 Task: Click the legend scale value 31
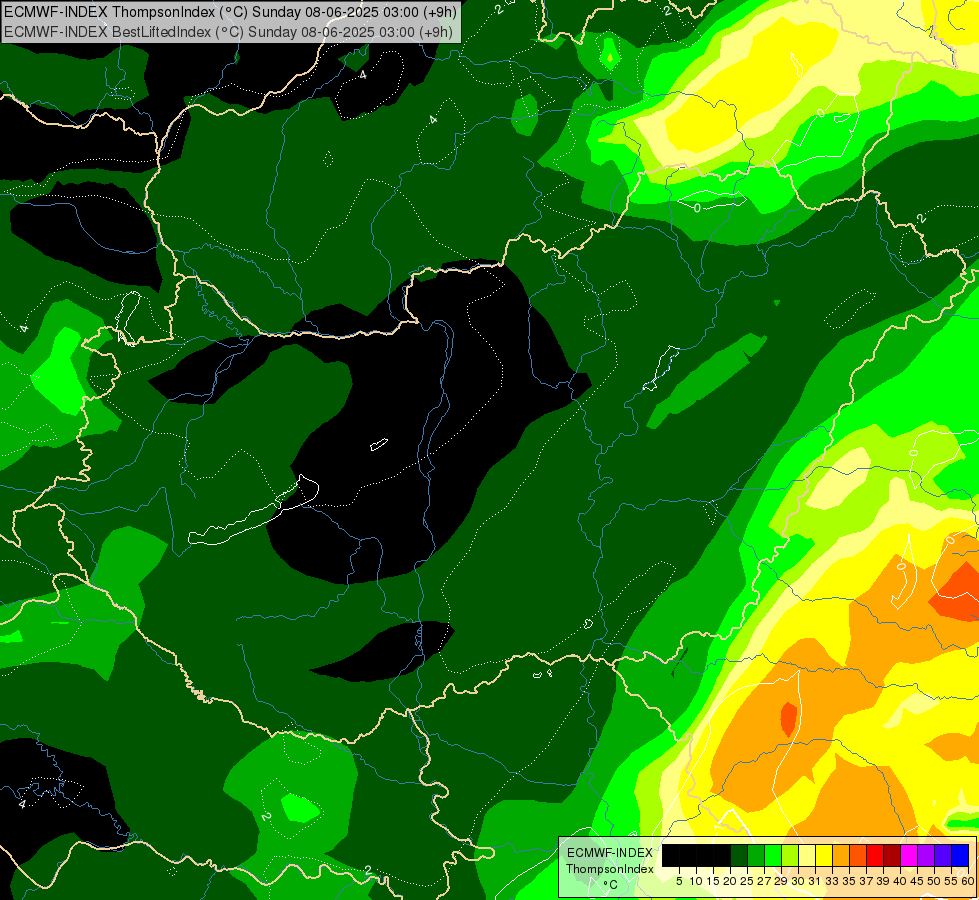tap(815, 881)
